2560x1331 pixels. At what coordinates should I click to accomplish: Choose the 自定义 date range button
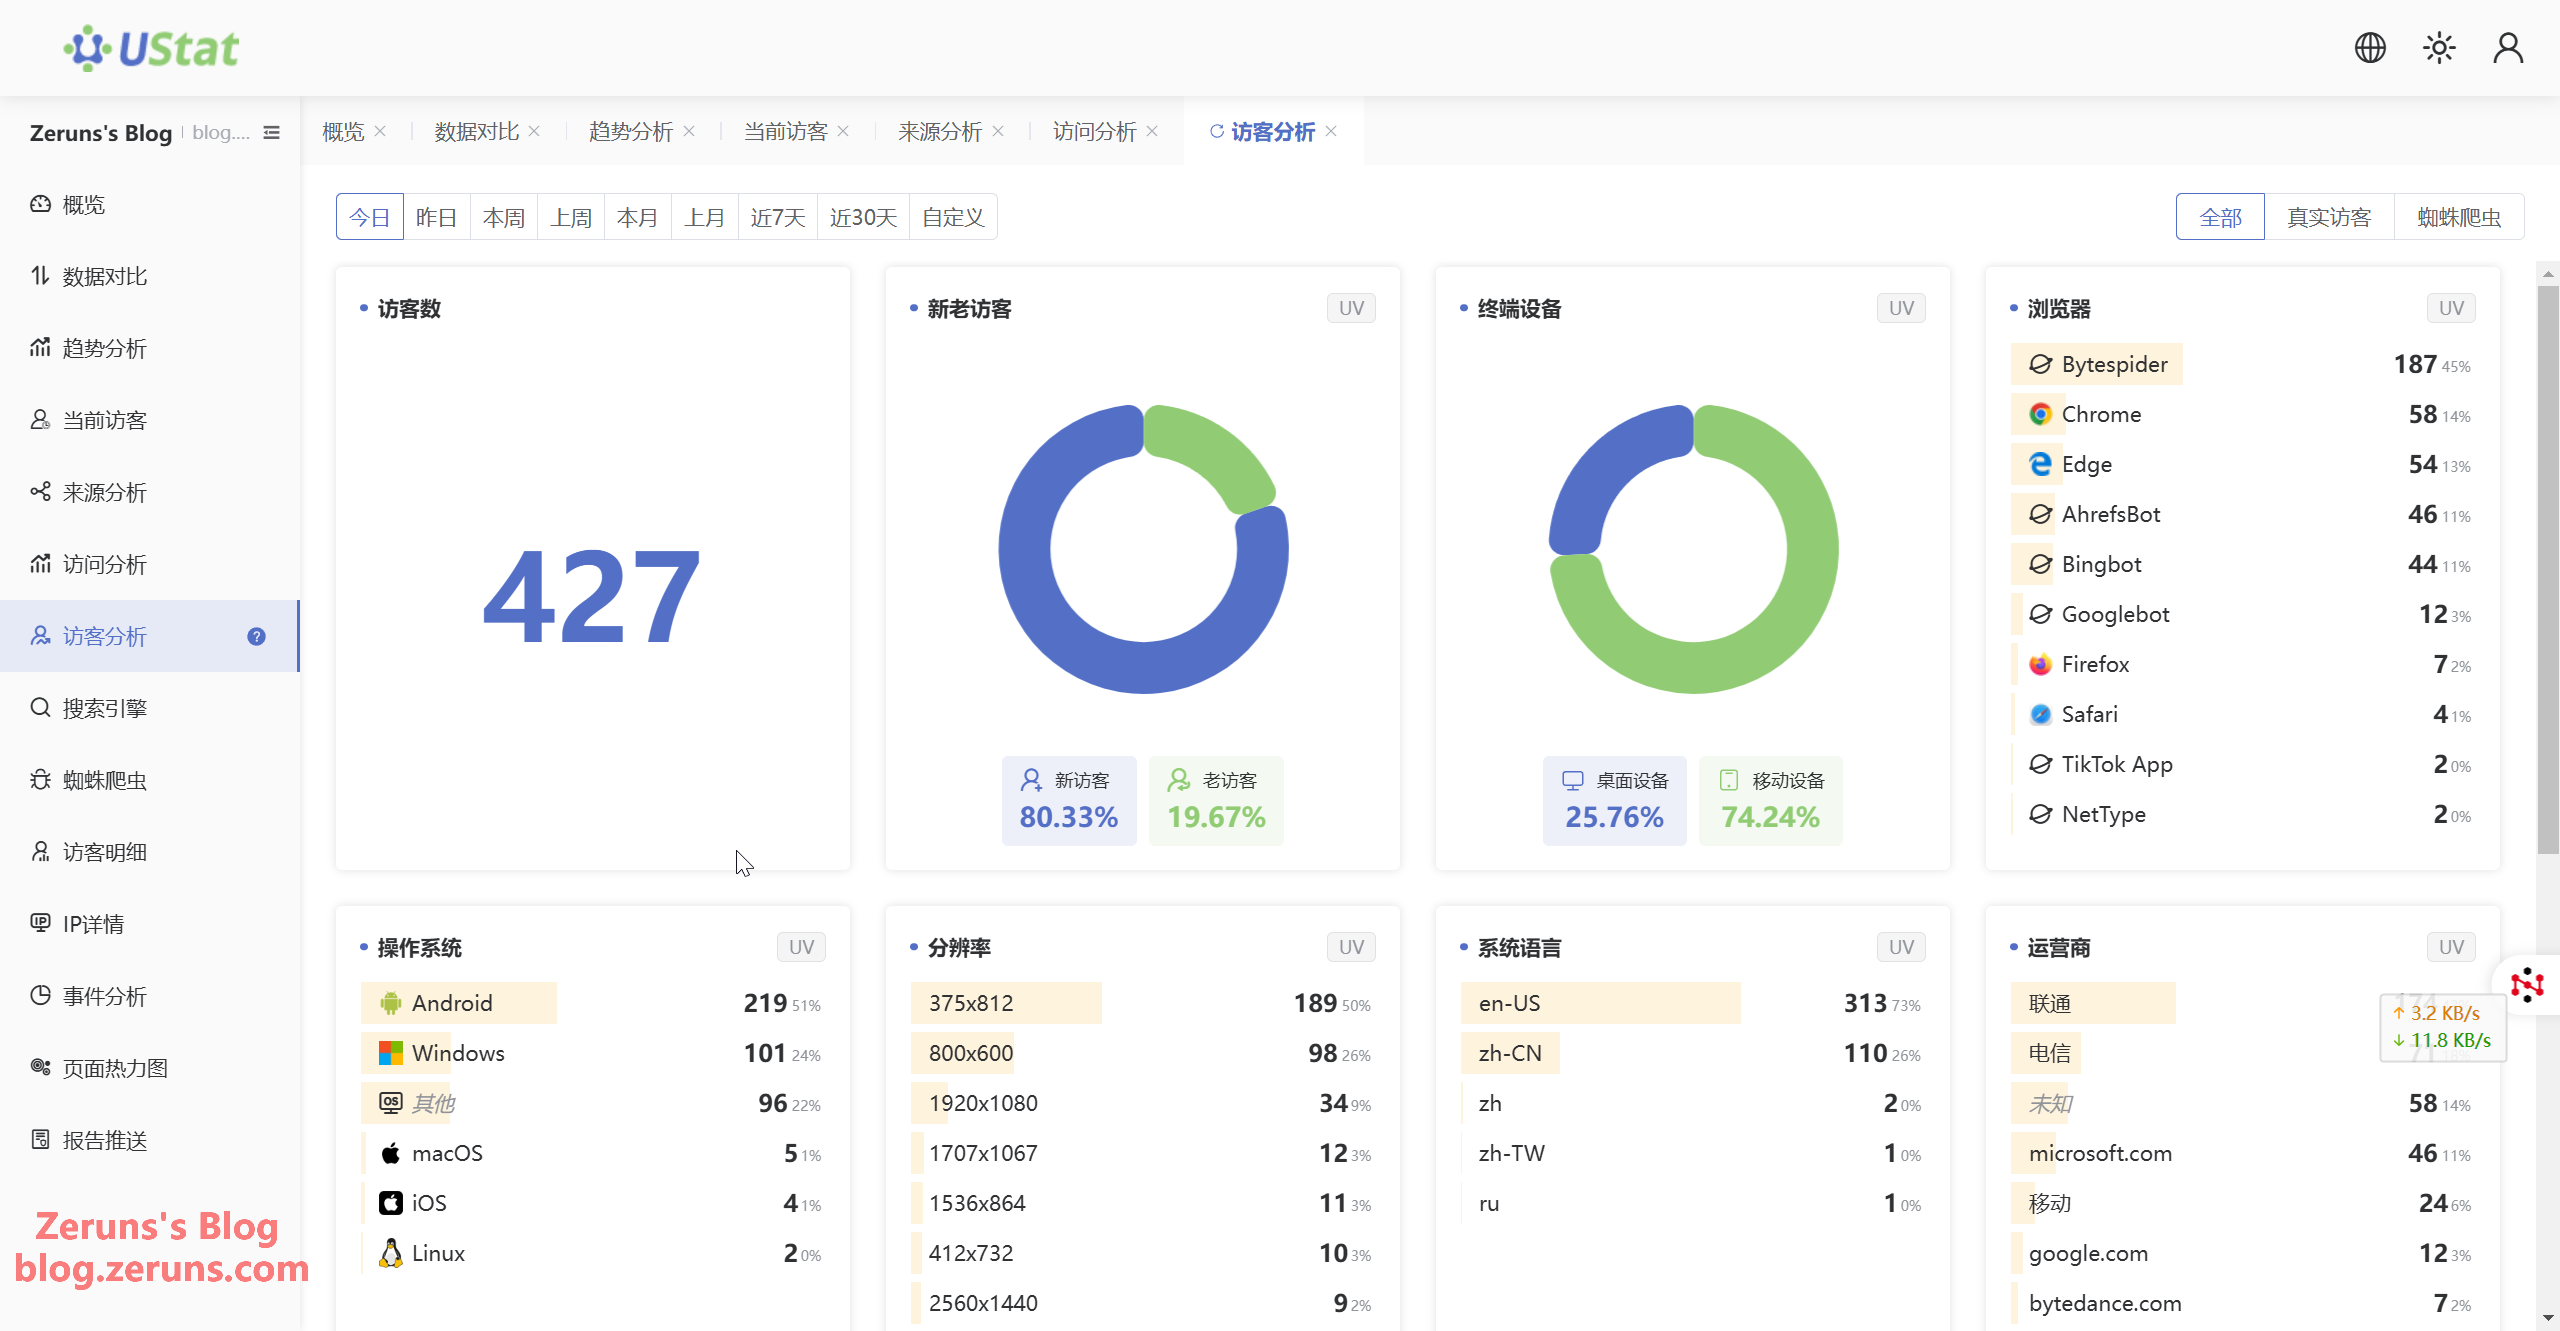coord(953,217)
